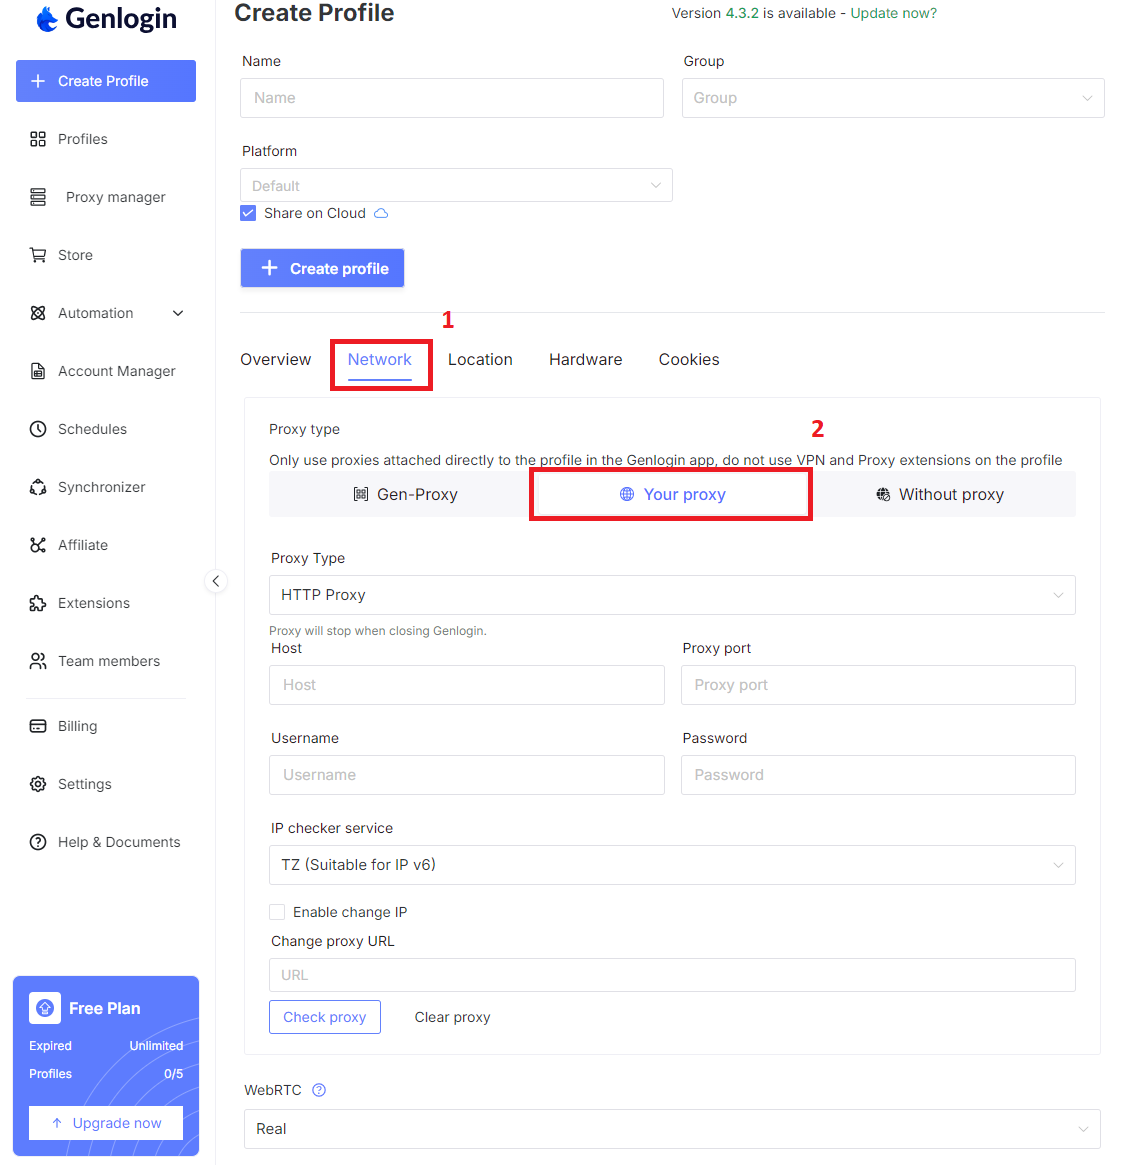Open the Settings gear icon
1137x1165 pixels.
pos(38,784)
